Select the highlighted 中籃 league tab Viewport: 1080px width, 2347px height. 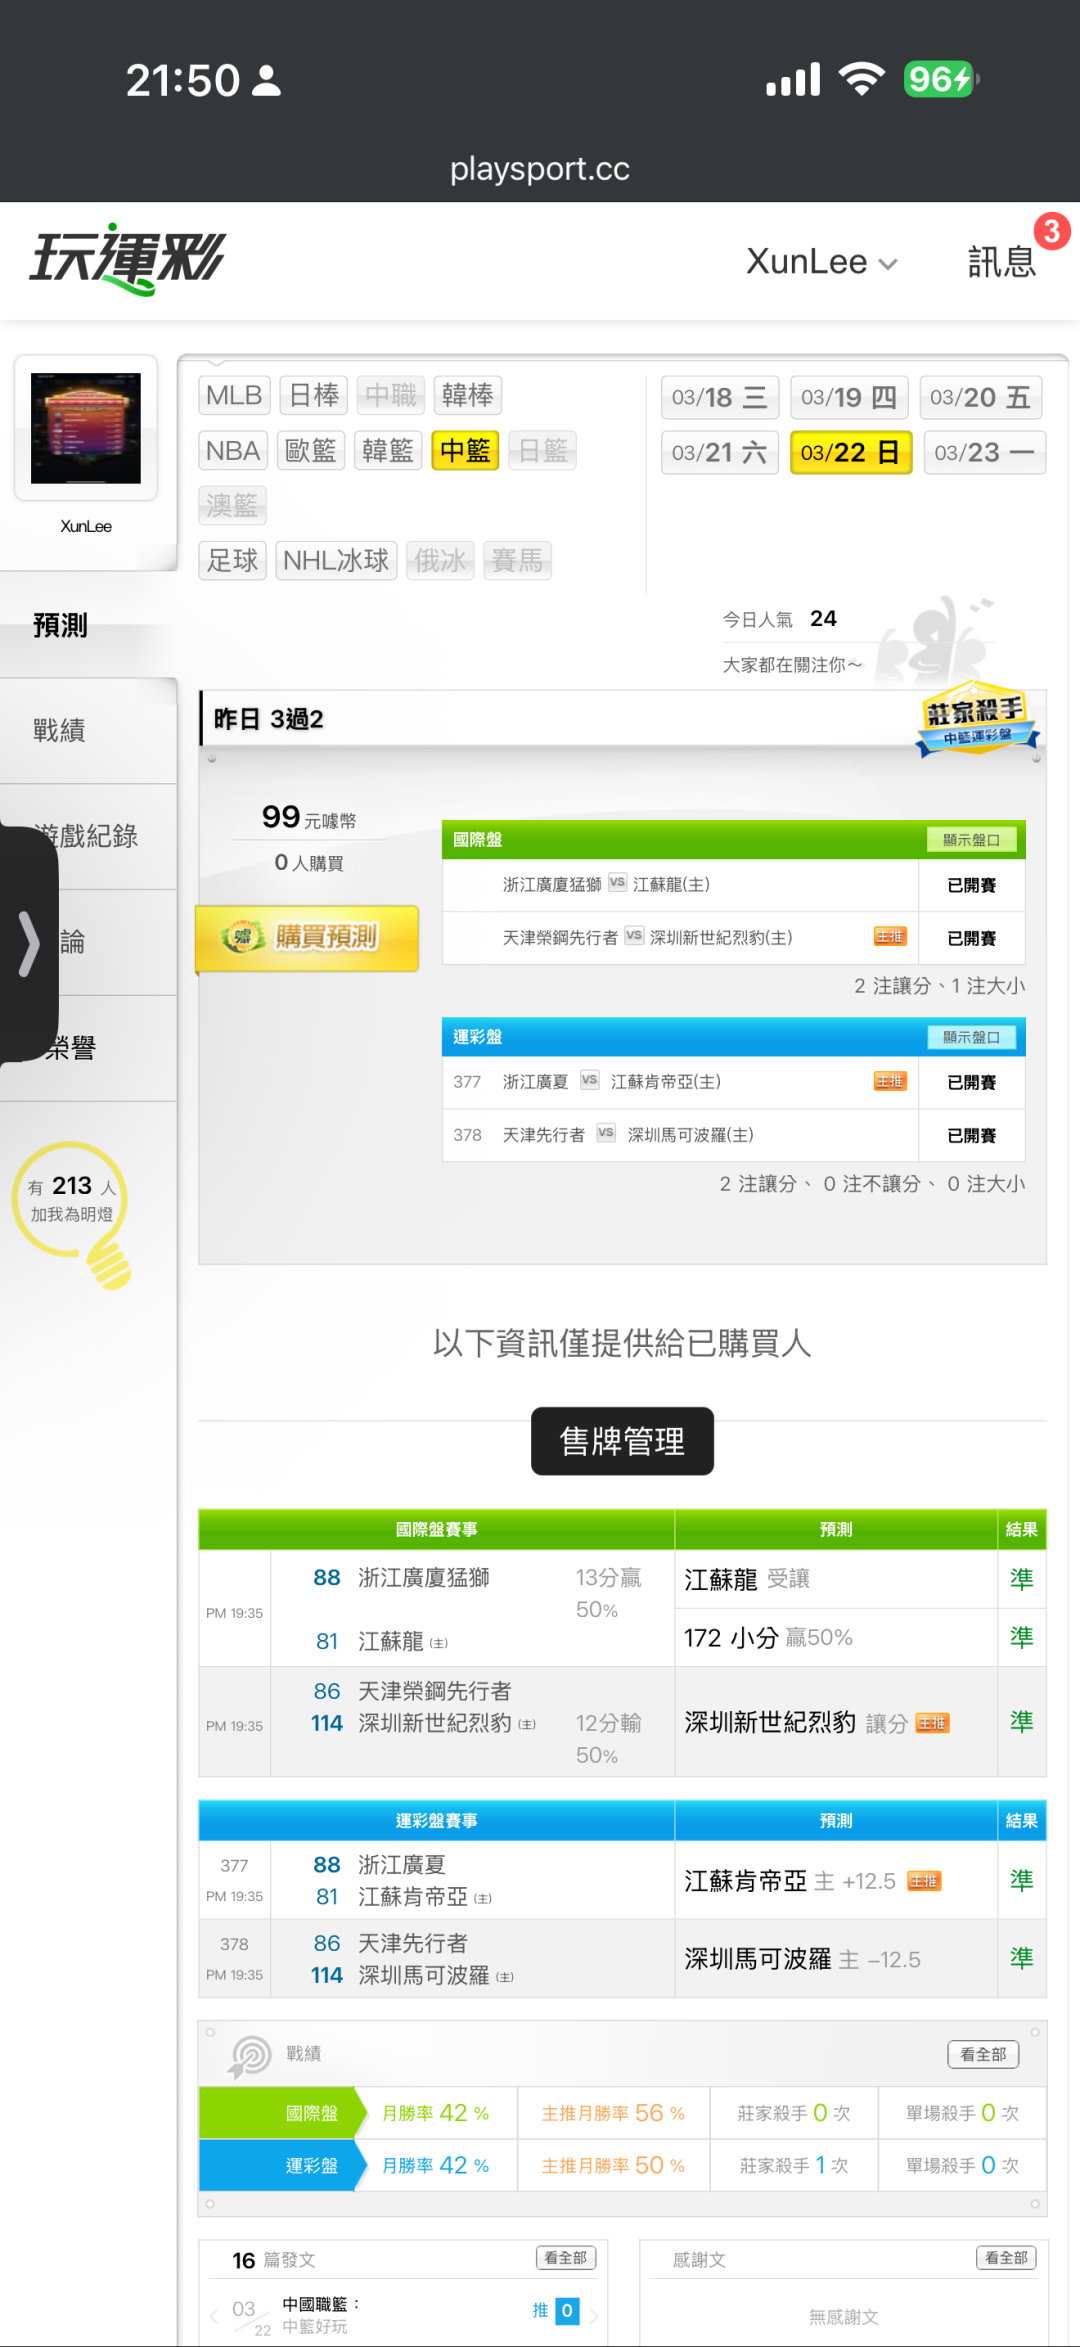[465, 451]
